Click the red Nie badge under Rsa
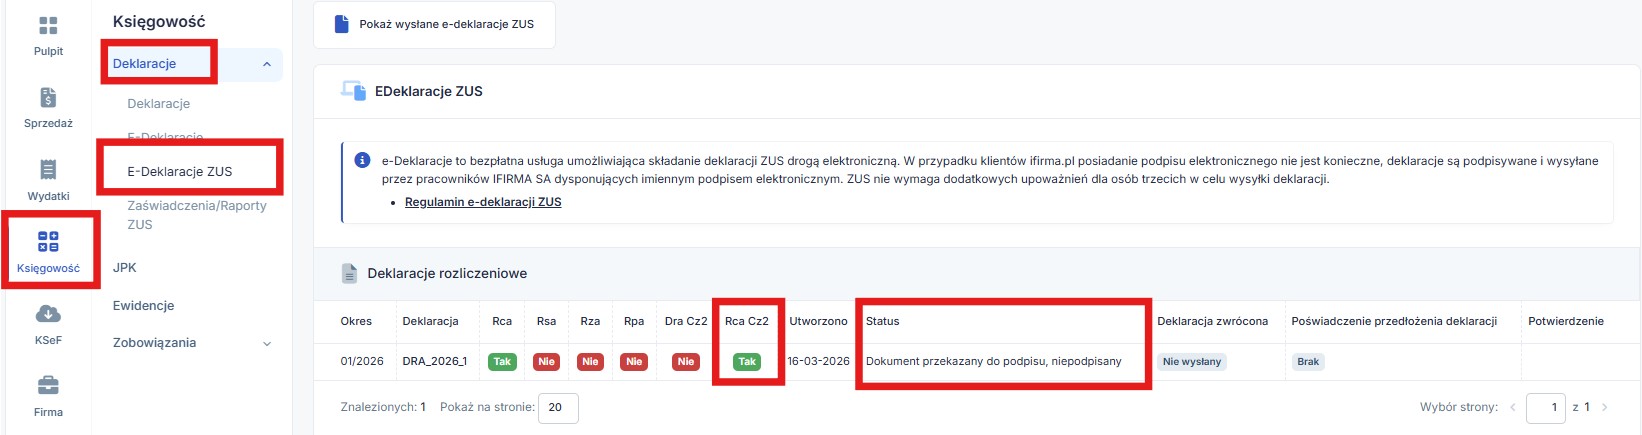Image resolution: width=1642 pixels, height=435 pixels. [x=546, y=362]
